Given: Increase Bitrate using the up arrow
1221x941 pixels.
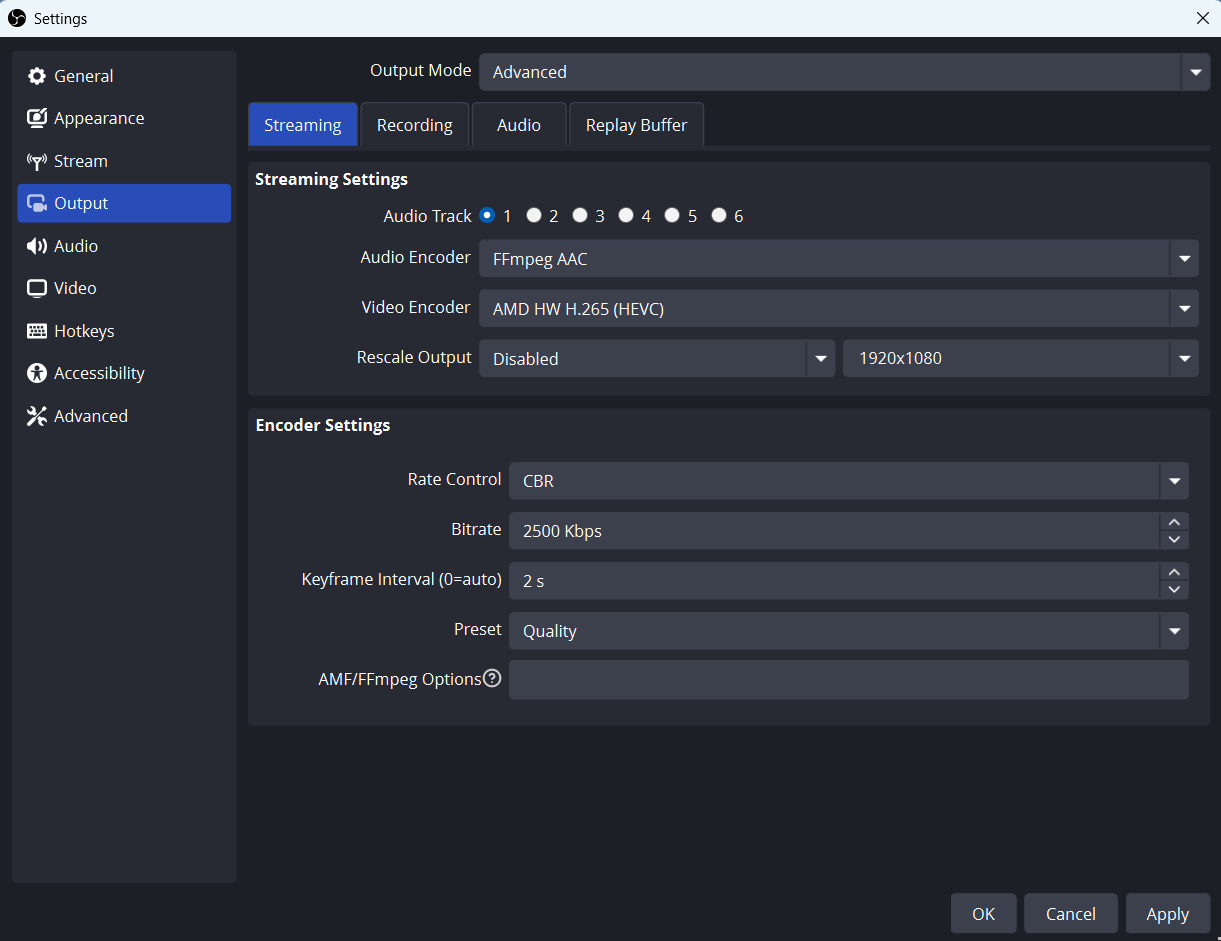Looking at the screenshot, I should pyautogui.click(x=1174, y=522).
